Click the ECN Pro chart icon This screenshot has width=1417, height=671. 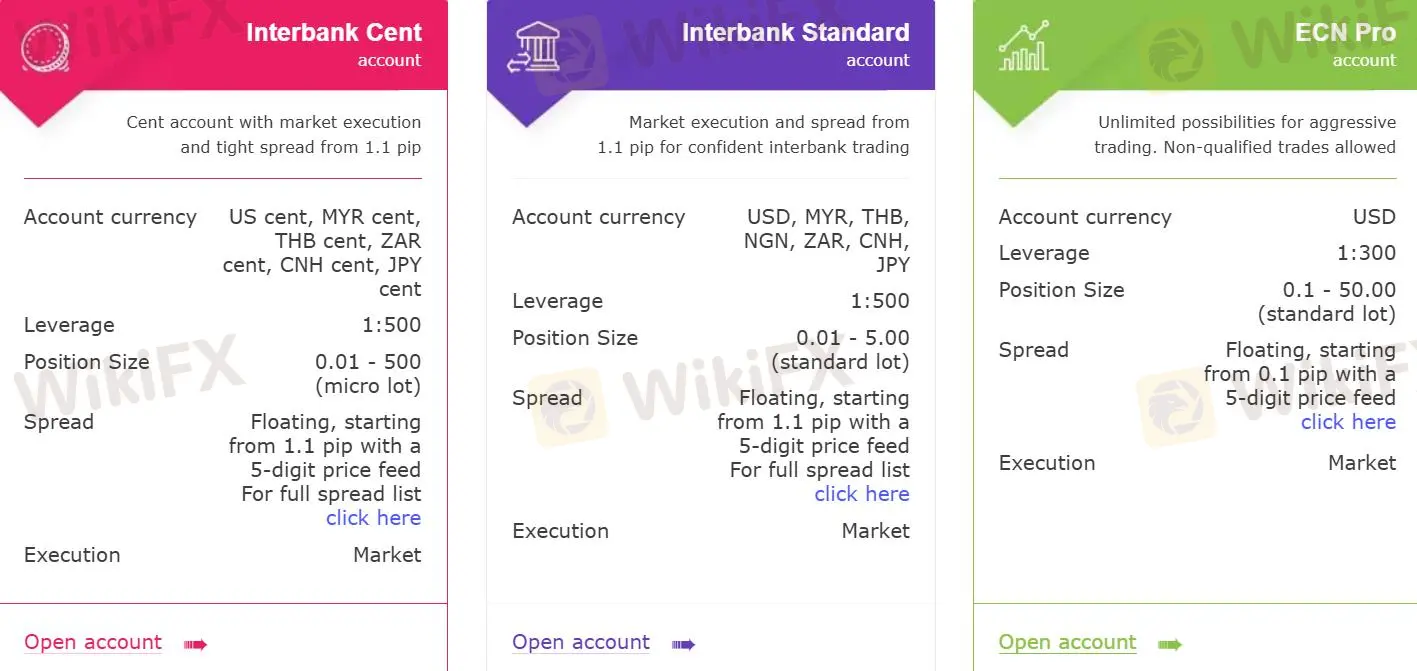tap(1023, 46)
